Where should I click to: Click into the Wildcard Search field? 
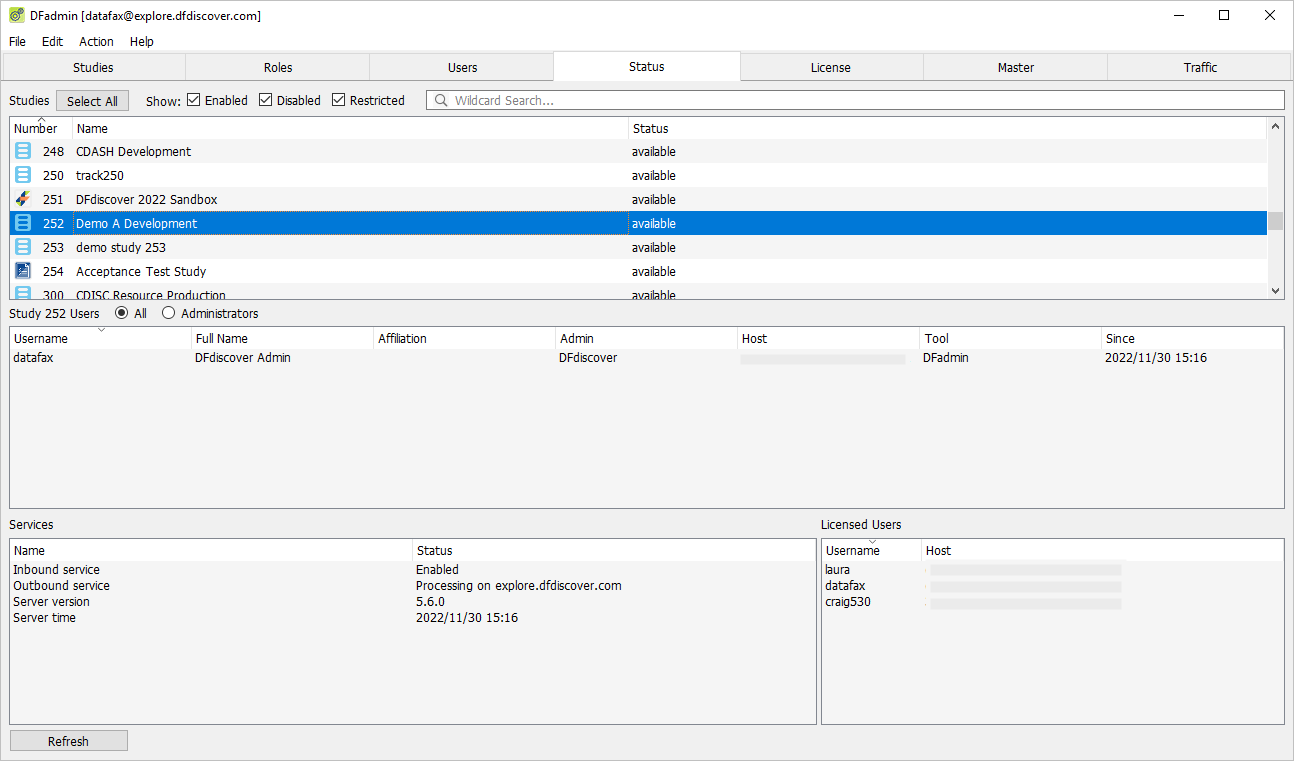point(856,100)
